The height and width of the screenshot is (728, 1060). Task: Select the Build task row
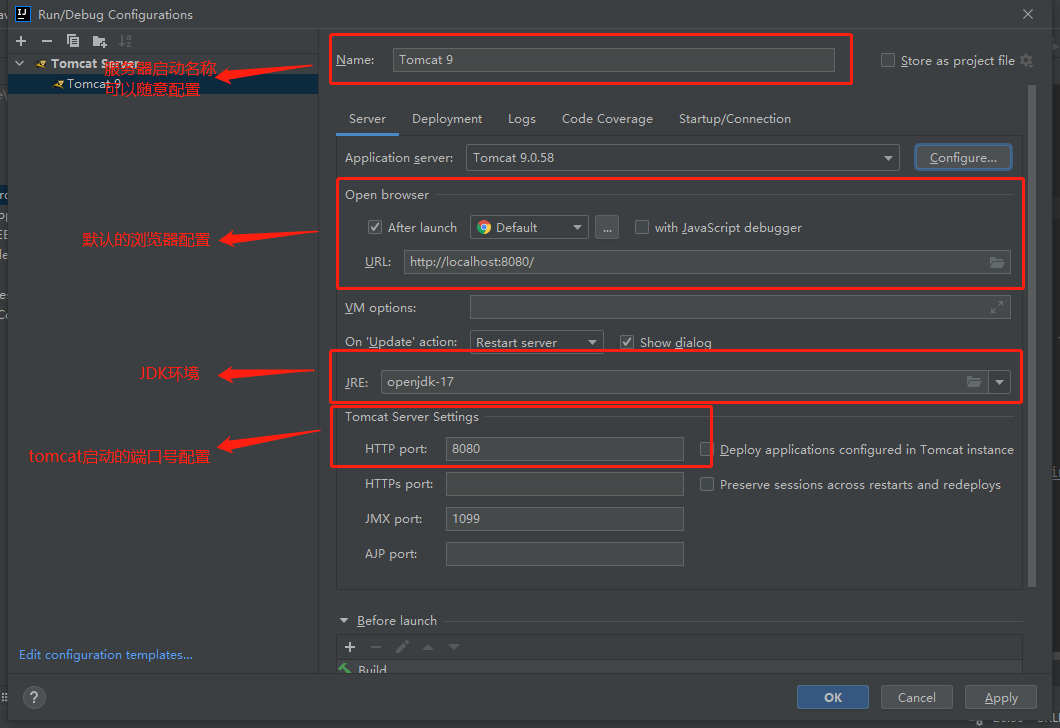(x=679, y=667)
